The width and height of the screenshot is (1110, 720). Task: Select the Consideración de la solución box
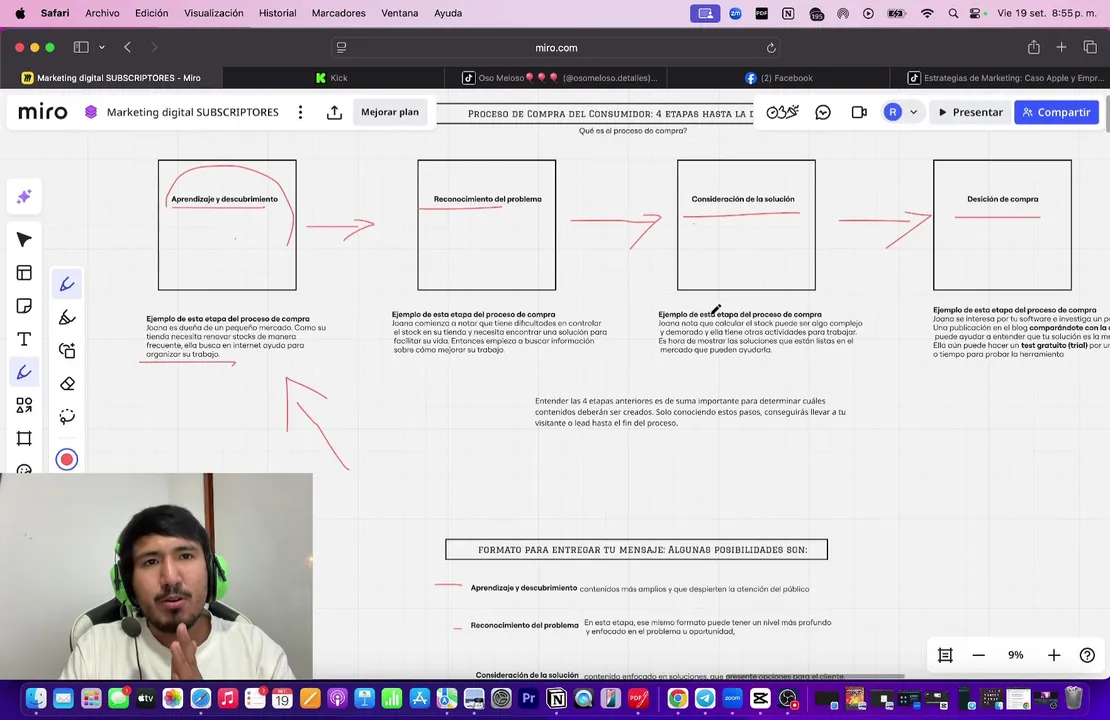click(746, 225)
